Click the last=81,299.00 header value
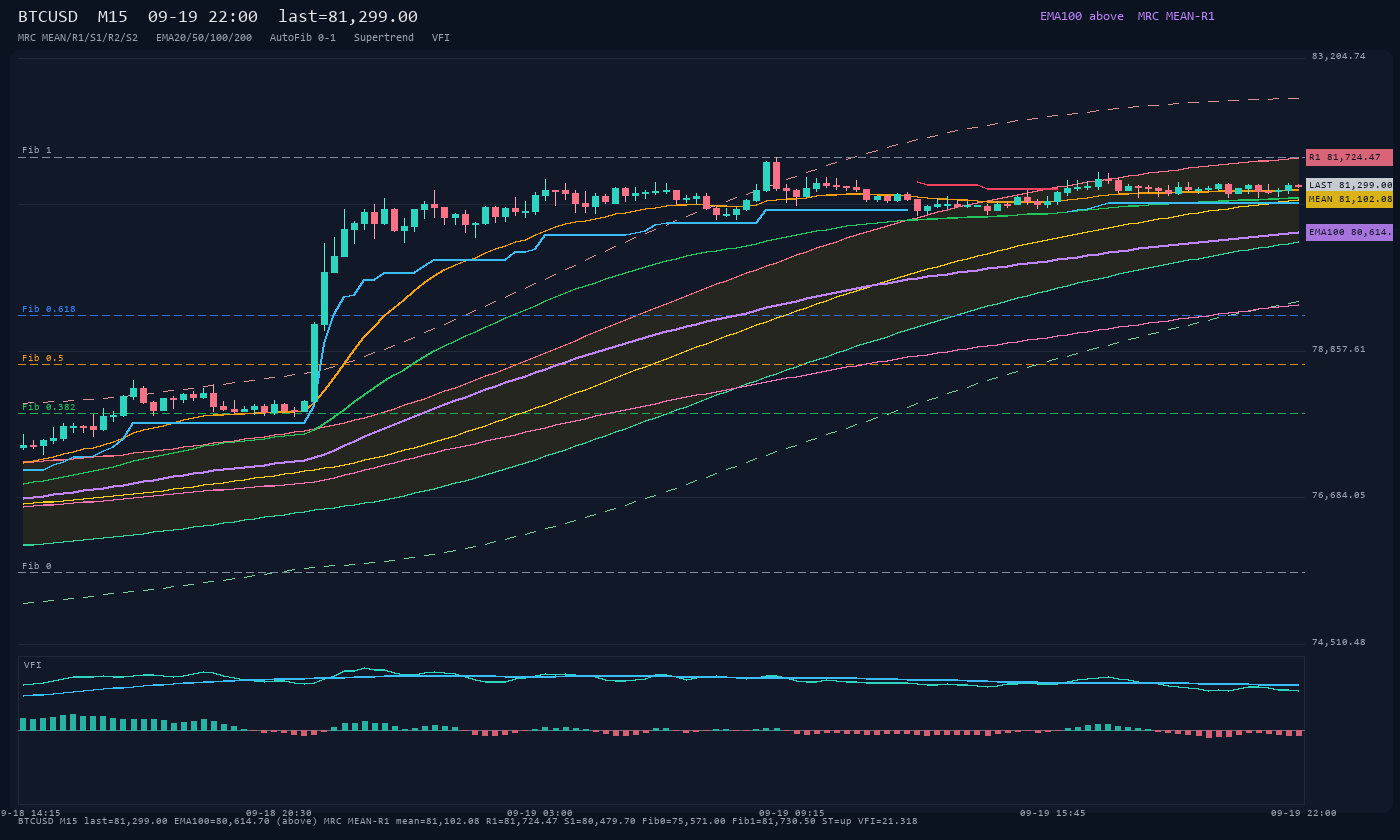This screenshot has height=840, width=1400. point(348,17)
